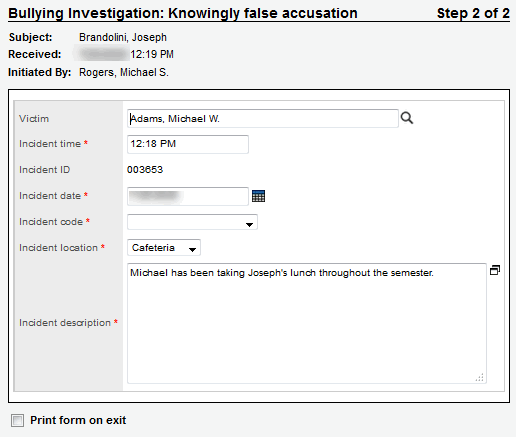Click the Incident ID value 003653

[x=145, y=170]
